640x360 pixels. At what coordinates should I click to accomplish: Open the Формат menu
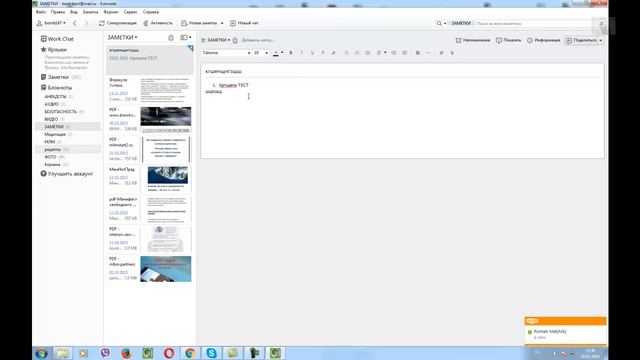(111, 12)
